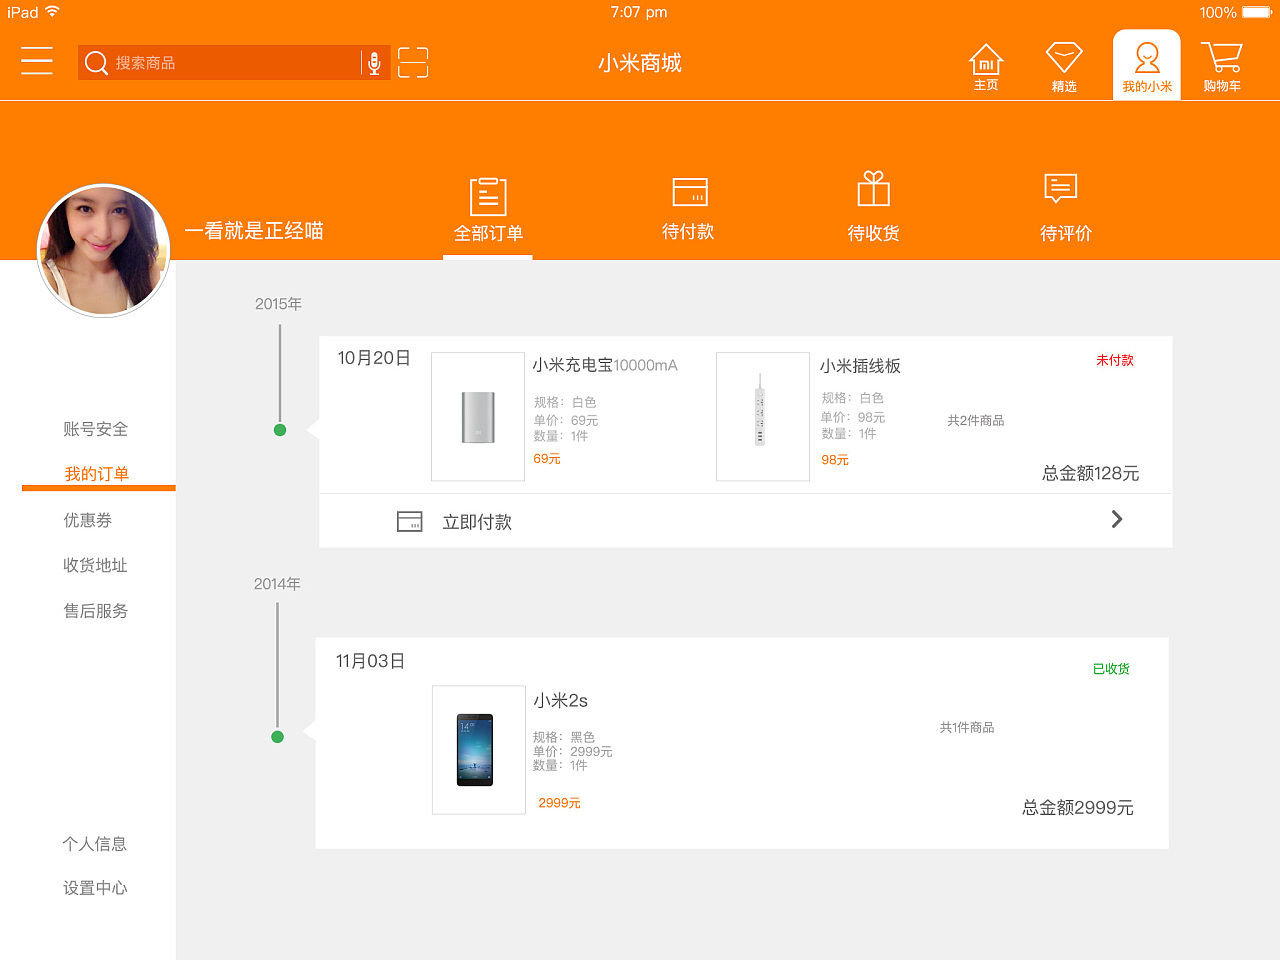1280x960 pixels.
Task: Switch to 待收货 tab label
Action: (873, 233)
